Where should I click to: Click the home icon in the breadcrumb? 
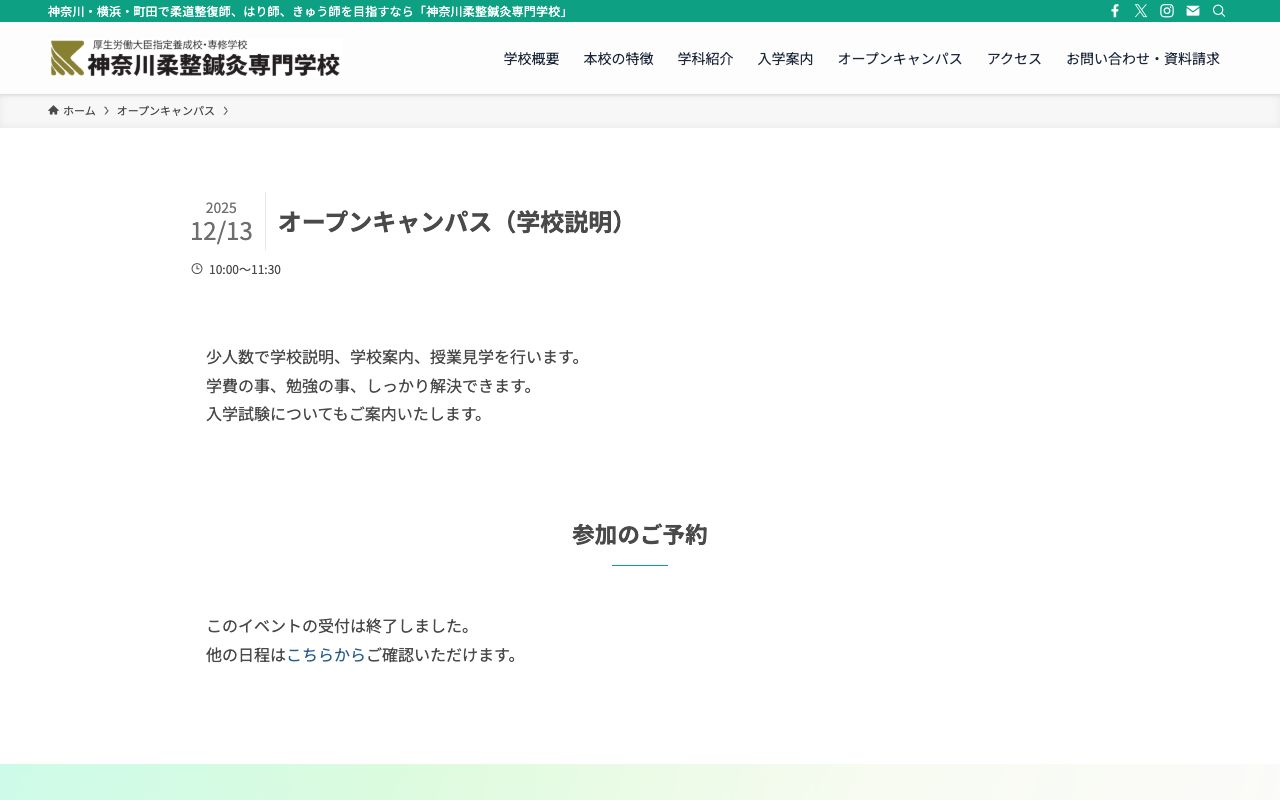click(x=53, y=110)
